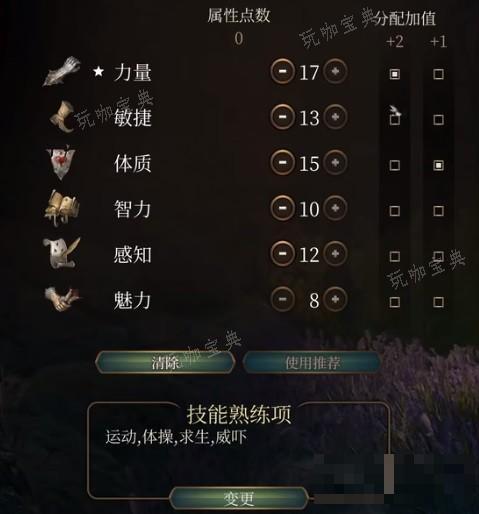
Task: Check the +2 bonus box for 敏捷
Action: [395, 120]
